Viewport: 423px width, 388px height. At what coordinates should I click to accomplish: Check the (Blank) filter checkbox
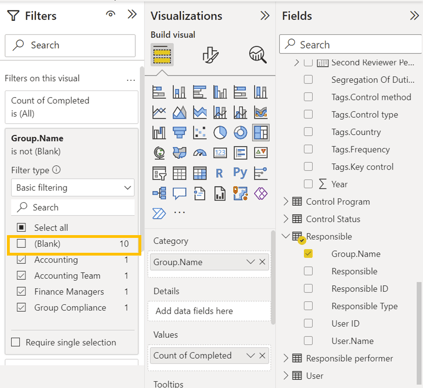21,244
